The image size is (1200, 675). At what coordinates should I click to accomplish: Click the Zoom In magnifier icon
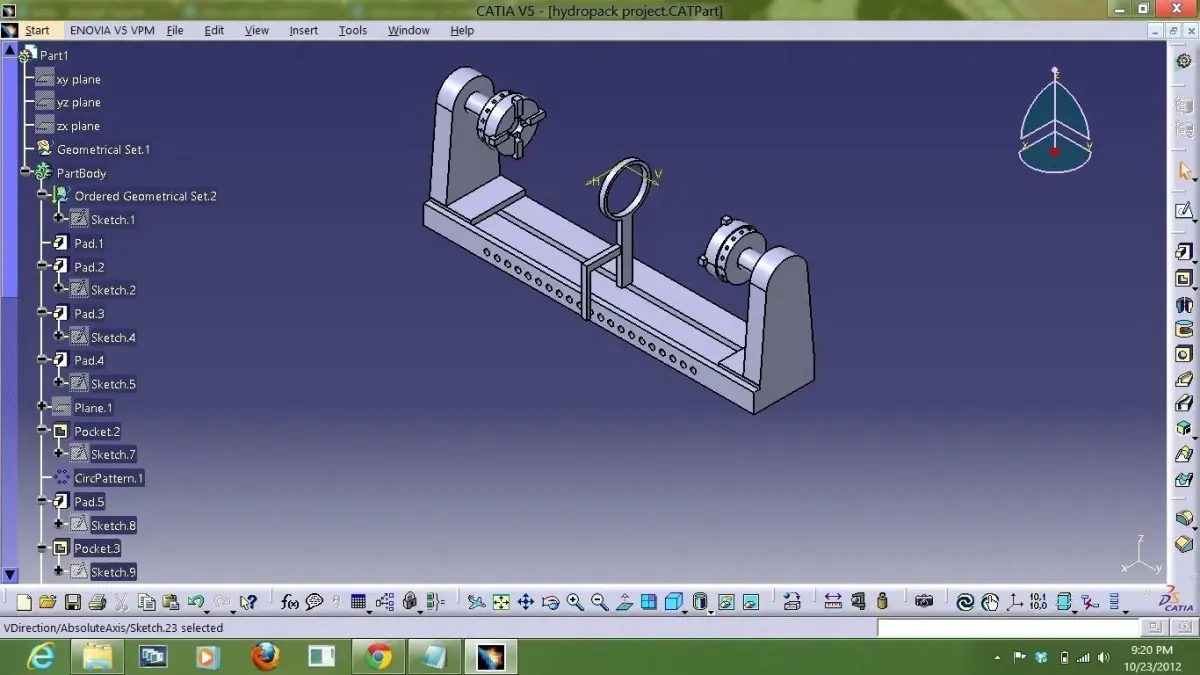[x=574, y=601]
